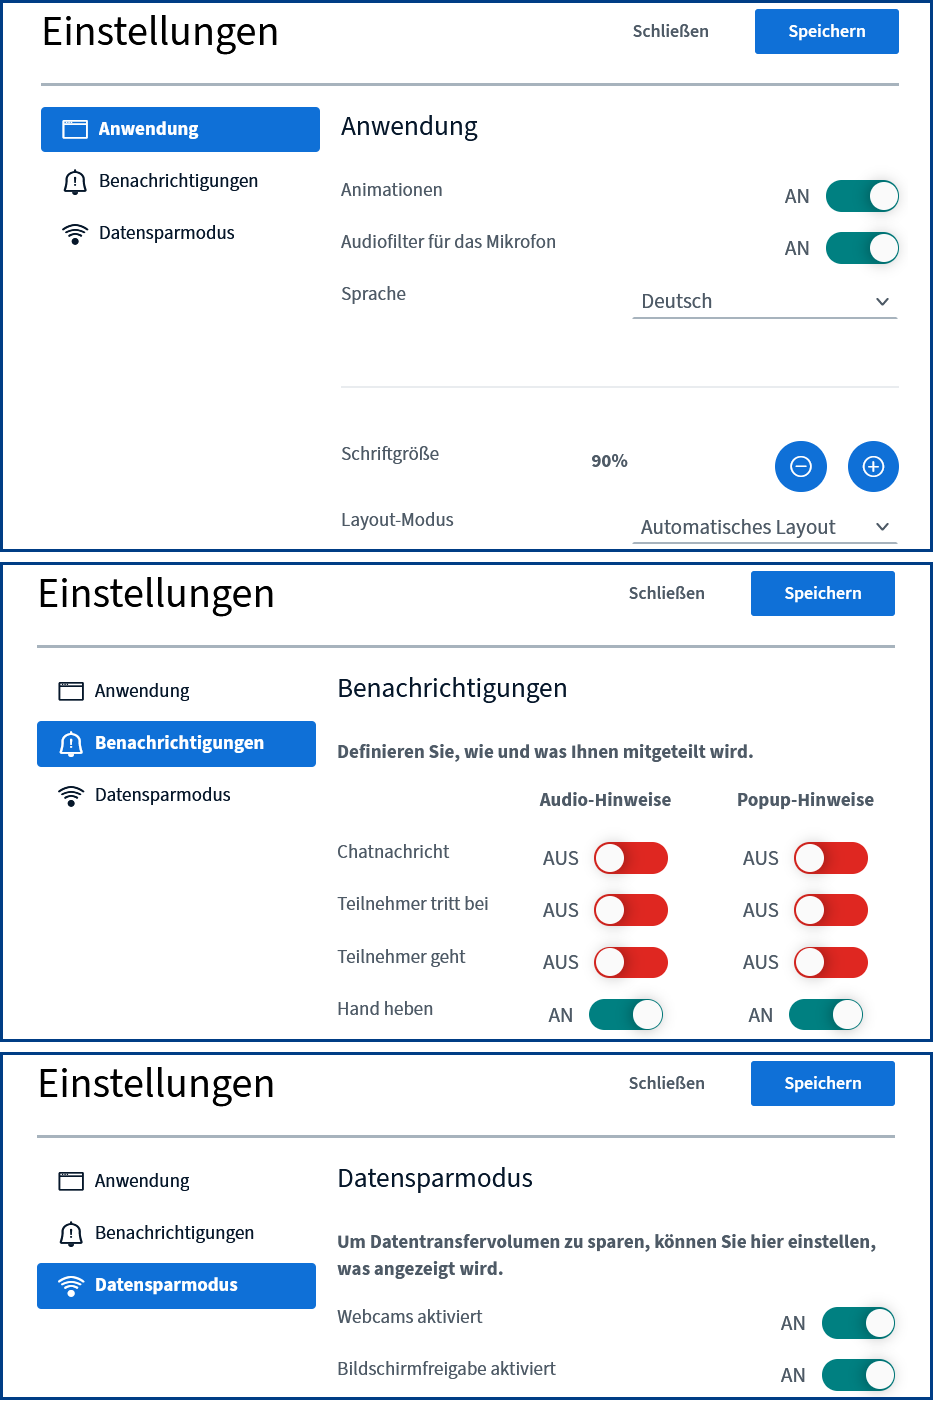Enable popup alerts for Teilnehmer tritt bei
935x1402 pixels.
tap(830, 910)
